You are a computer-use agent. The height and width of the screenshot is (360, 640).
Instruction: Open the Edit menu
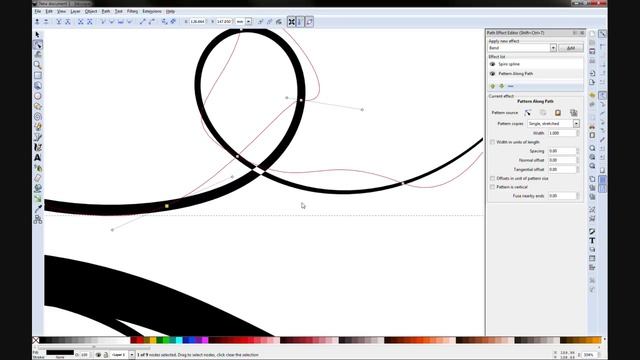tap(49, 11)
